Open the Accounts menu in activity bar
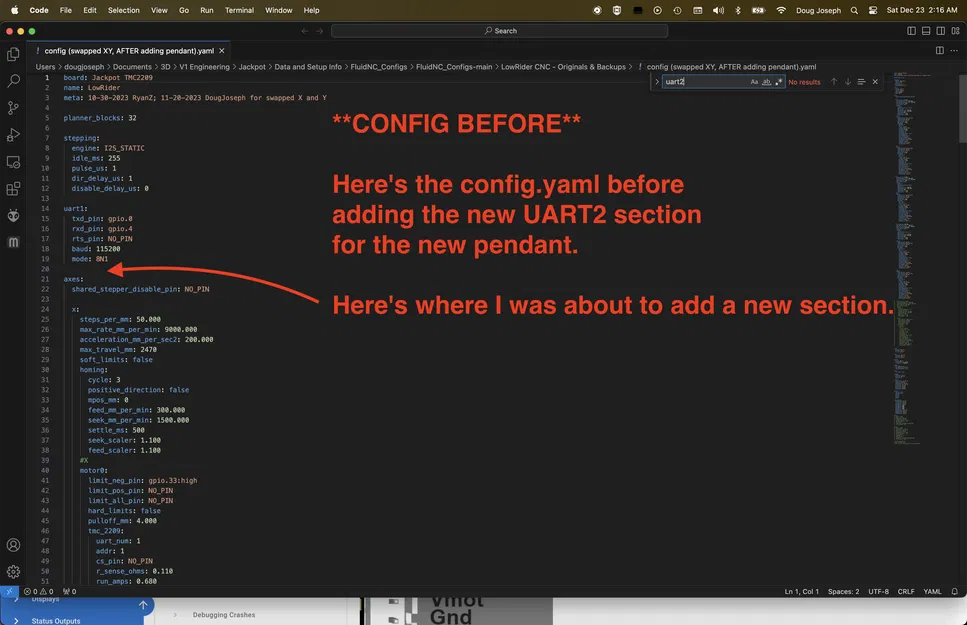Viewport: 967px width, 625px height. click(13, 545)
